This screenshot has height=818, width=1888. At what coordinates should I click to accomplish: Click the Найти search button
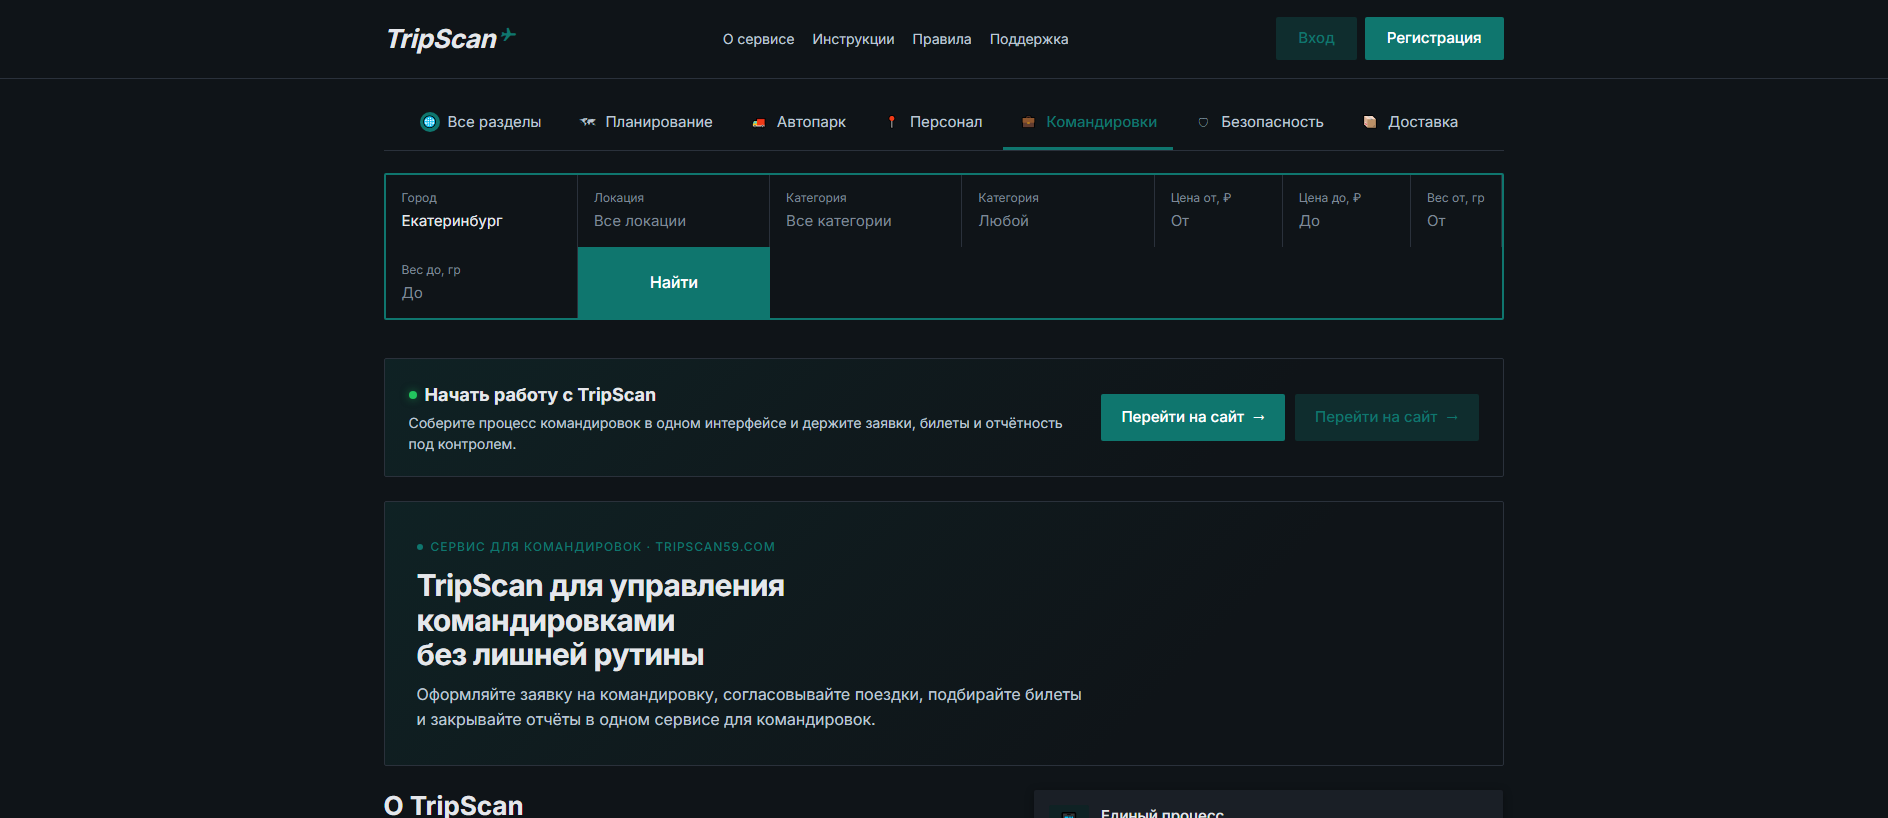(x=674, y=283)
